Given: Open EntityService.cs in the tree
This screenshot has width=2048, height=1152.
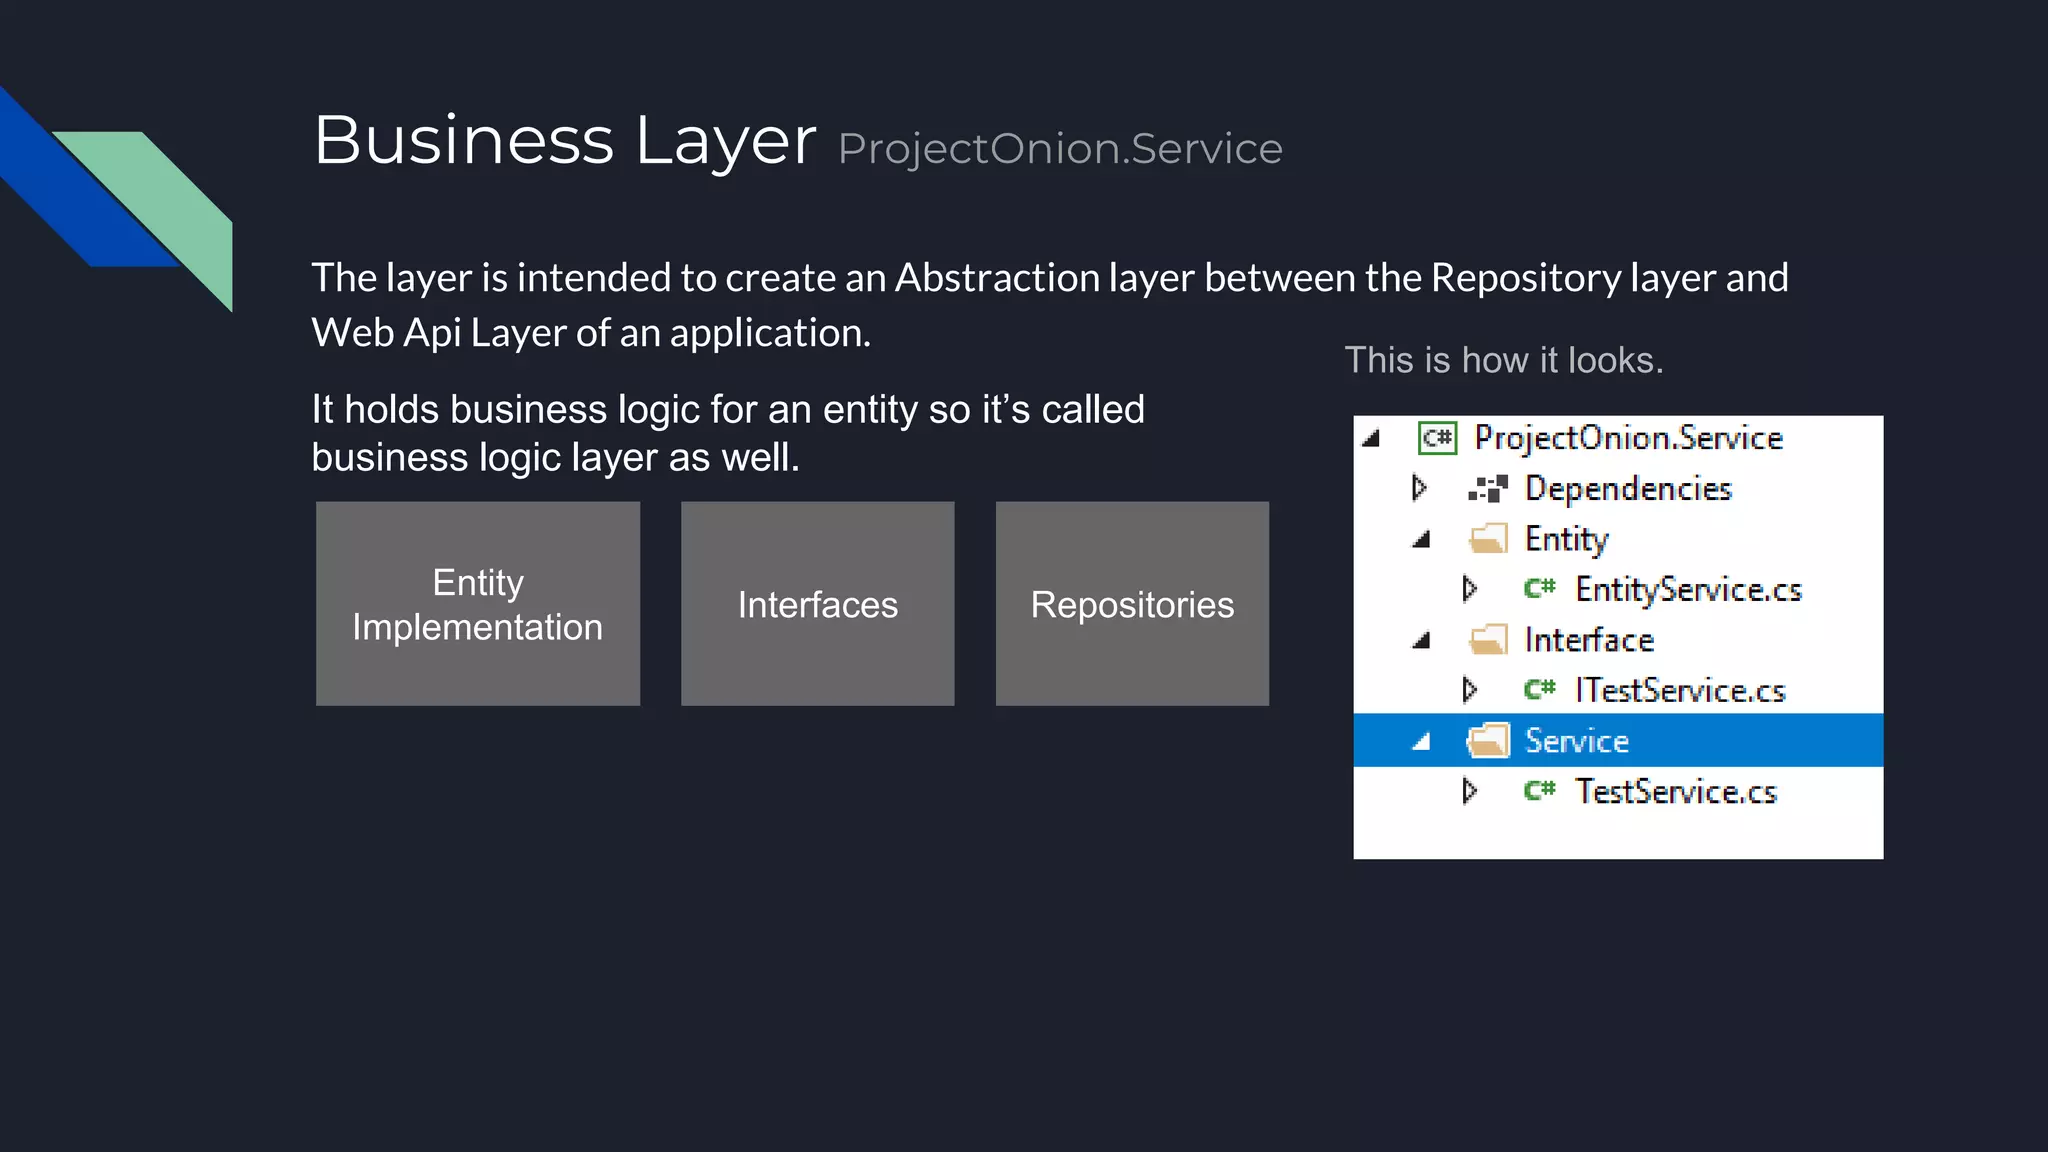Looking at the screenshot, I should 1688,590.
